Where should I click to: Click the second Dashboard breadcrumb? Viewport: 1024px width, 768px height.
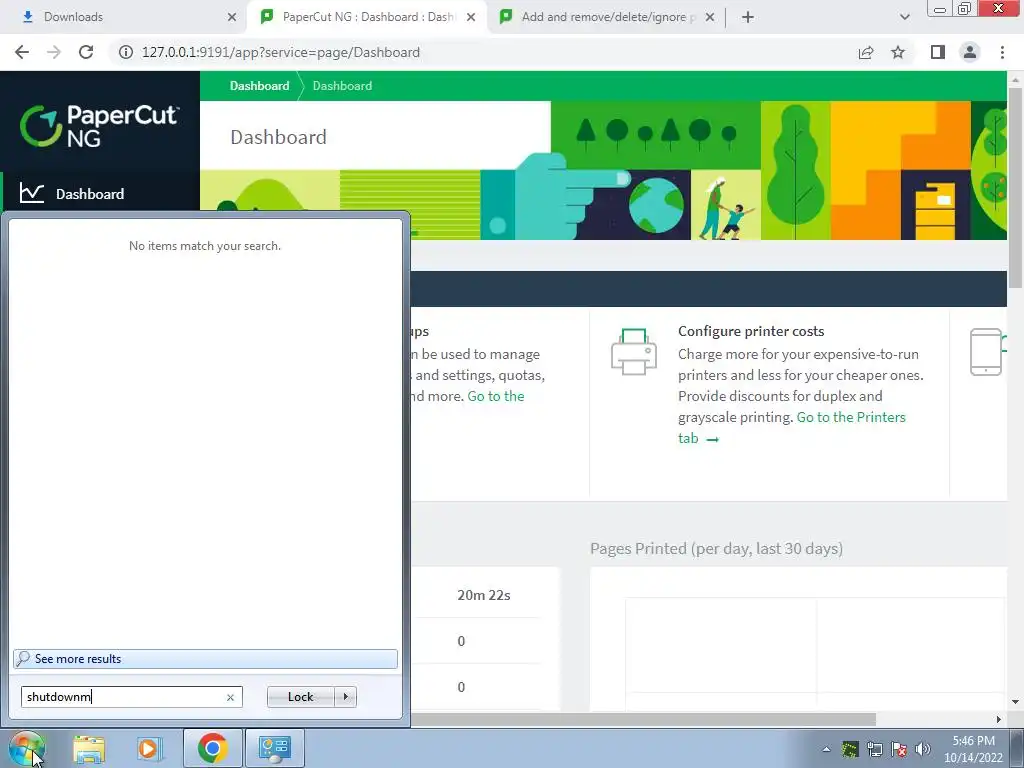coord(342,86)
